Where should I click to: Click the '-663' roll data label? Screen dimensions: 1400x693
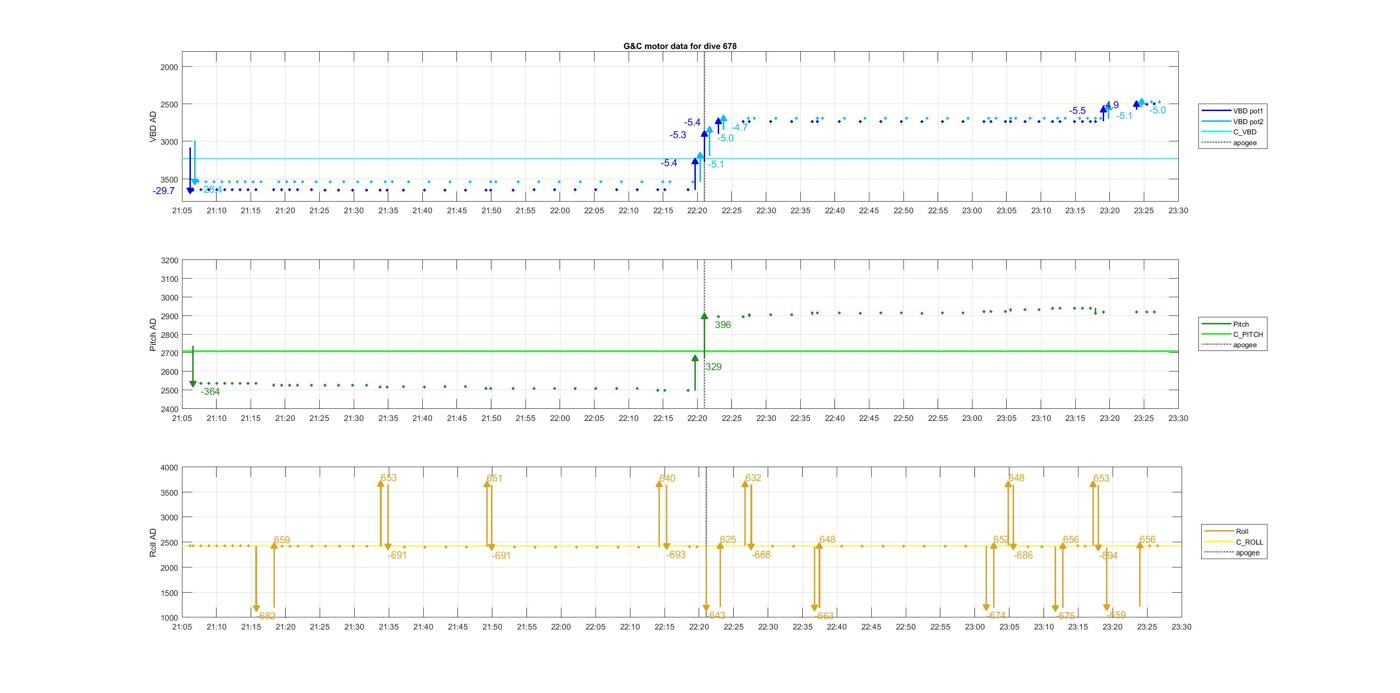pos(825,616)
